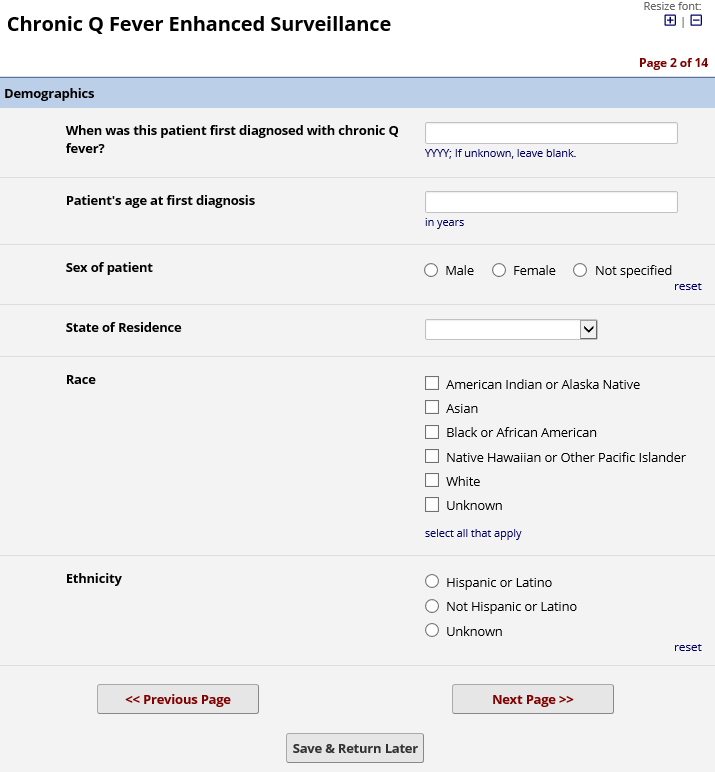This screenshot has height=772, width=715.
Task: Select Male for sex of patient
Action: pyautogui.click(x=431, y=270)
